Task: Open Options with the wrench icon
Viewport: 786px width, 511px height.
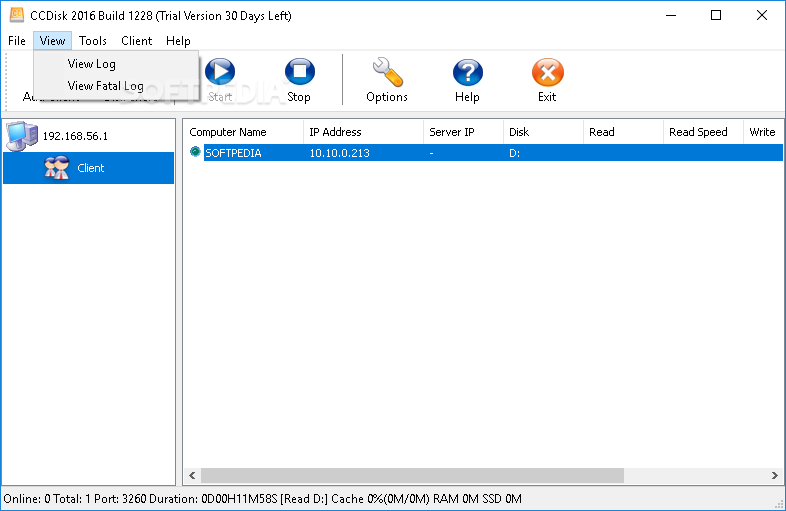Action: (387, 72)
